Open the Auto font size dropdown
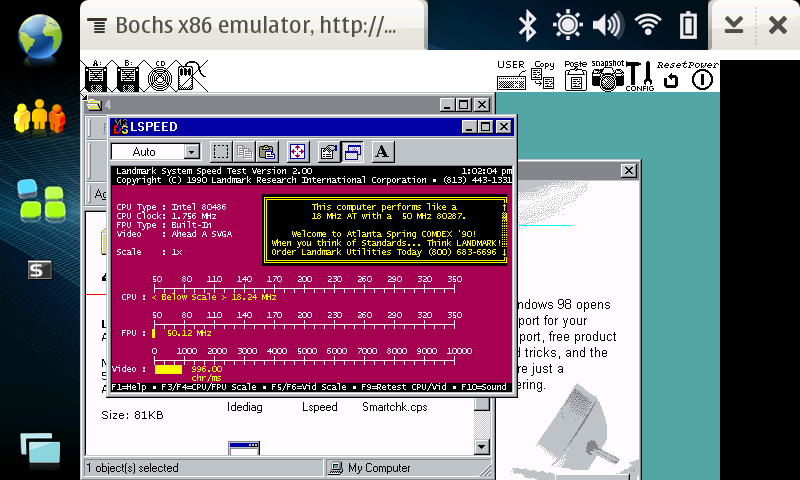Viewport: 800px width, 480px height. (192, 151)
